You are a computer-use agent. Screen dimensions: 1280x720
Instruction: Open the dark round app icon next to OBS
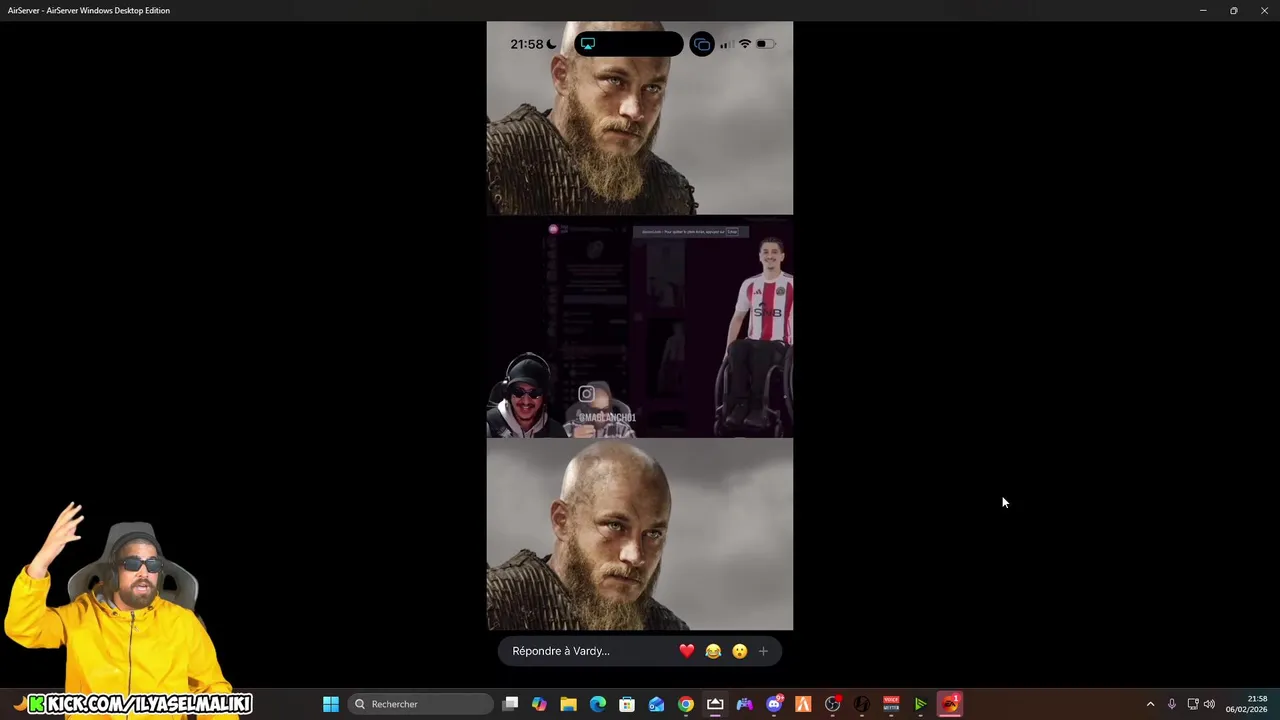[862, 704]
